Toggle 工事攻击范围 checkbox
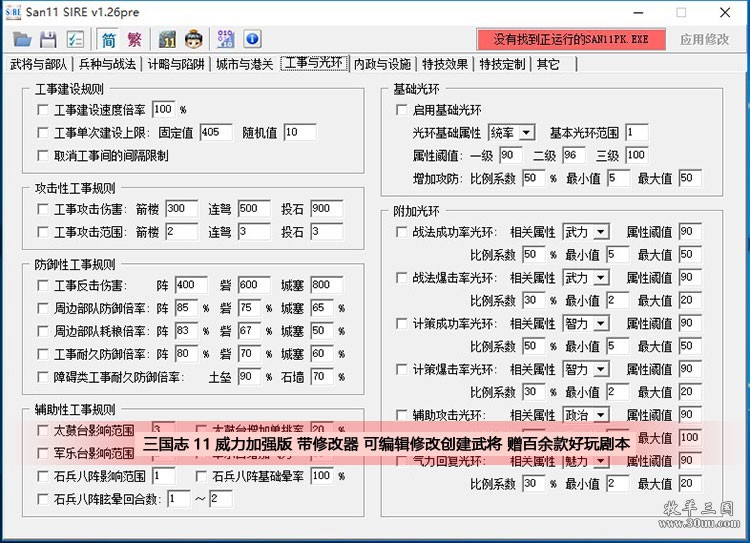This screenshot has width=750, height=543. 43,232
